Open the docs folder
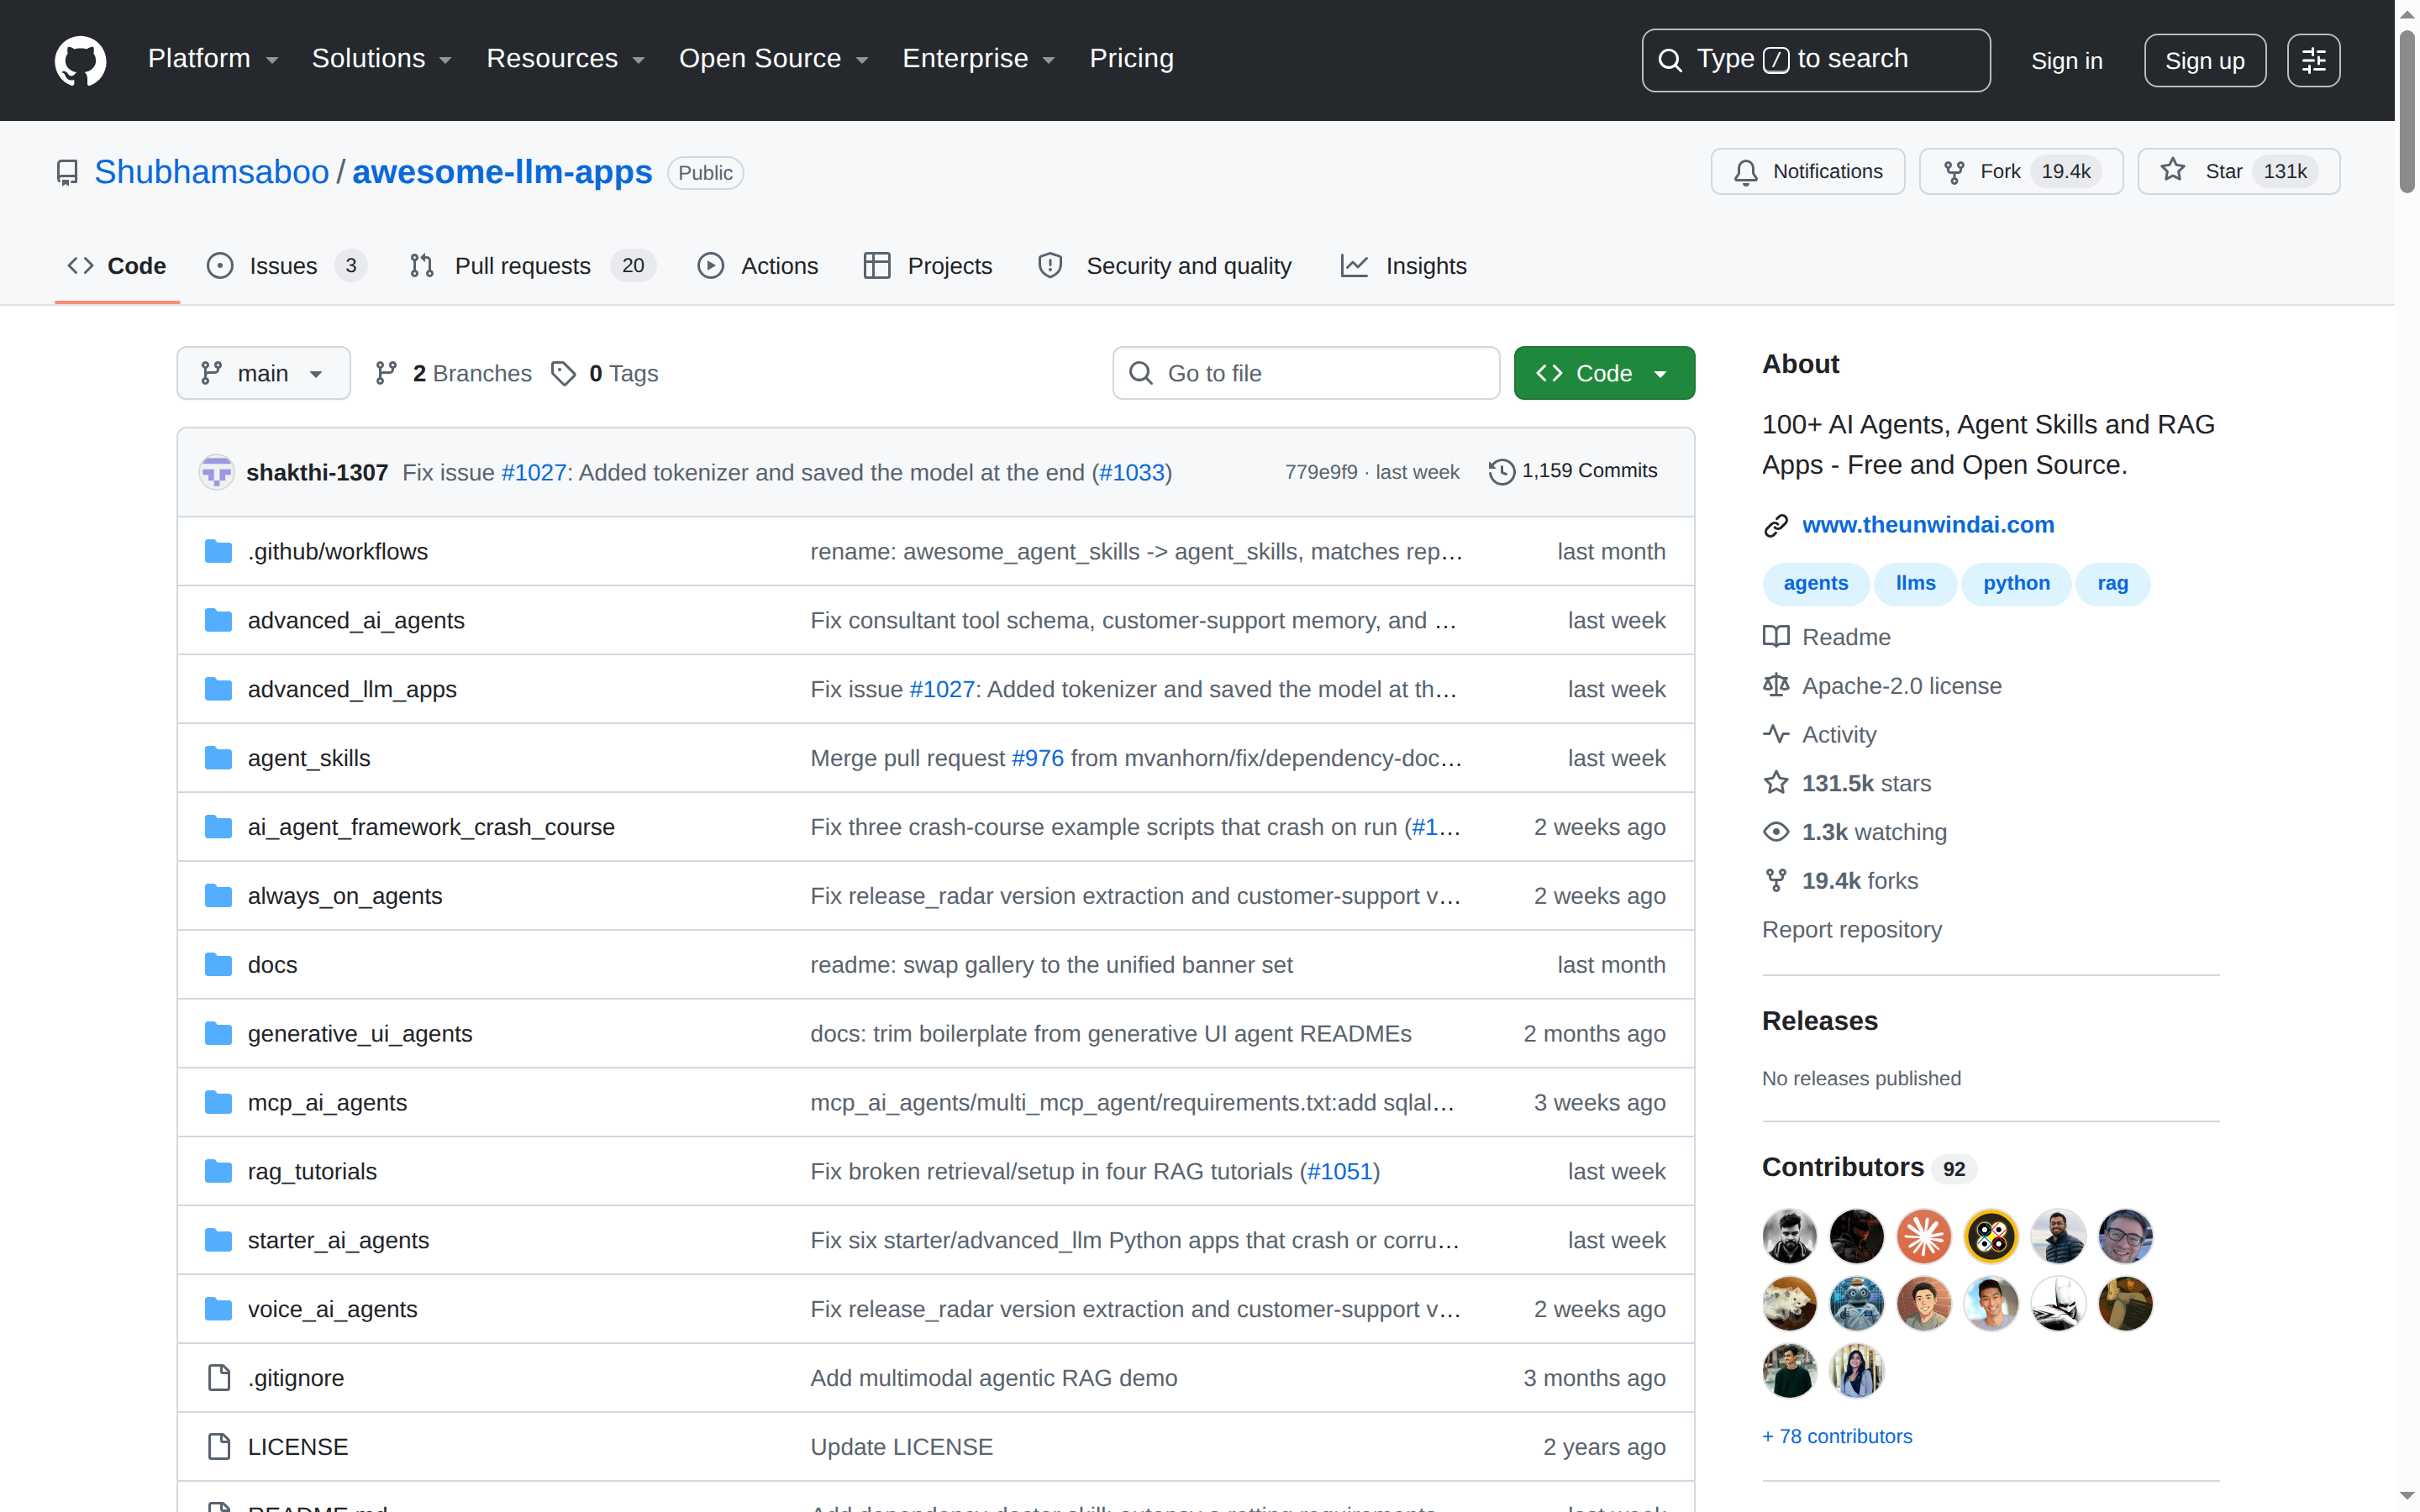The width and height of the screenshot is (2420, 1512). pos(272,965)
